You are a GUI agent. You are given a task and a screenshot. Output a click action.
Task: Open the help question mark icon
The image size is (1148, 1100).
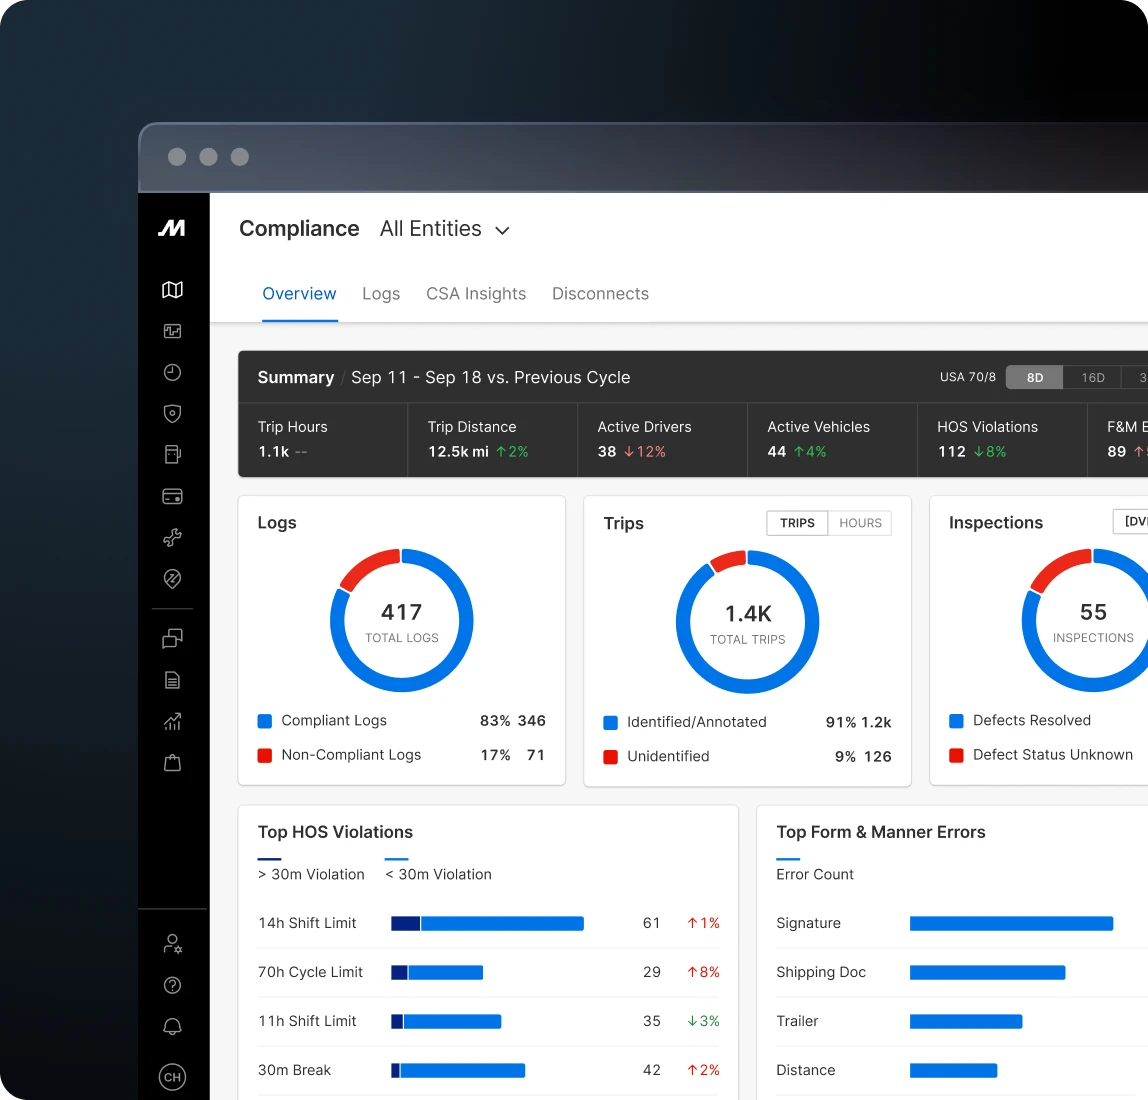172,985
